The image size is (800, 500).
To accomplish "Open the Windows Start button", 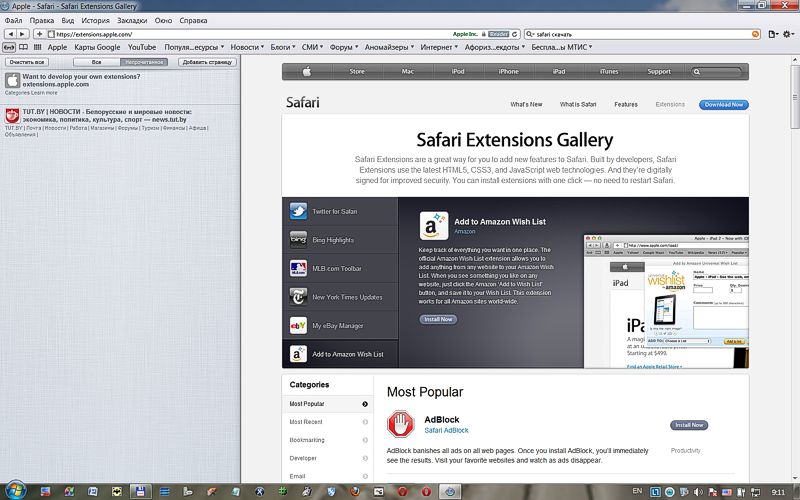I will click(x=14, y=491).
